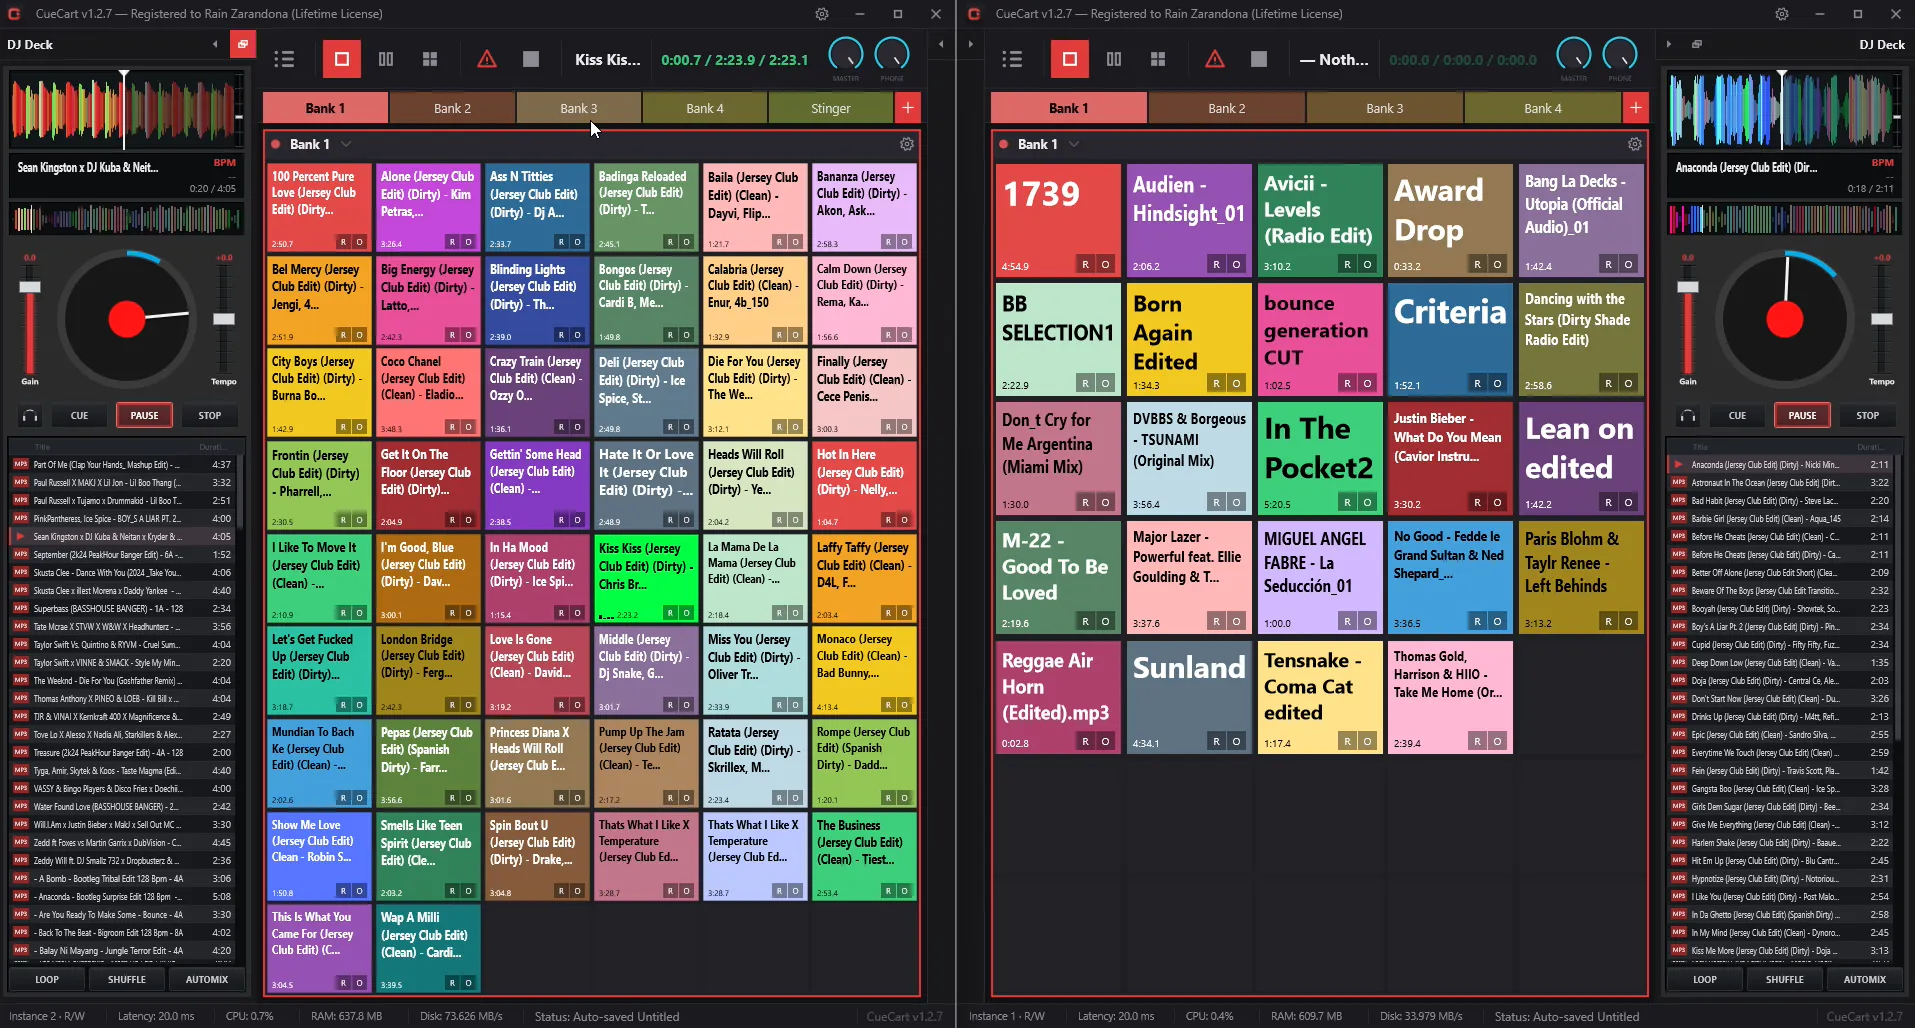Click collapse arrow beside left instance PHONE knob
Viewport: 1915px width, 1028px height.
(941, 44)
